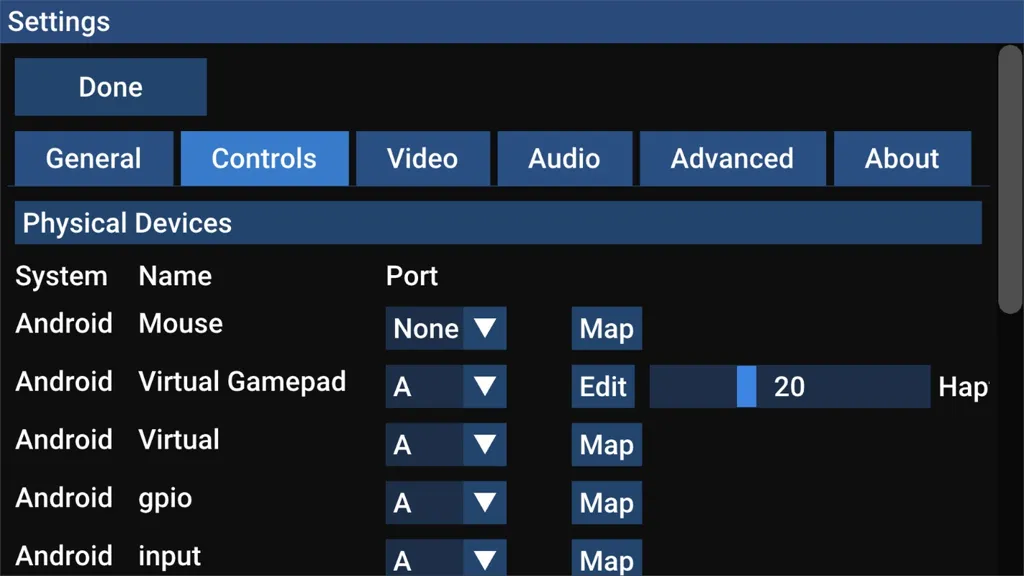Open the Advanced tab
This screenshot has height=576, width=1024.
733,159
